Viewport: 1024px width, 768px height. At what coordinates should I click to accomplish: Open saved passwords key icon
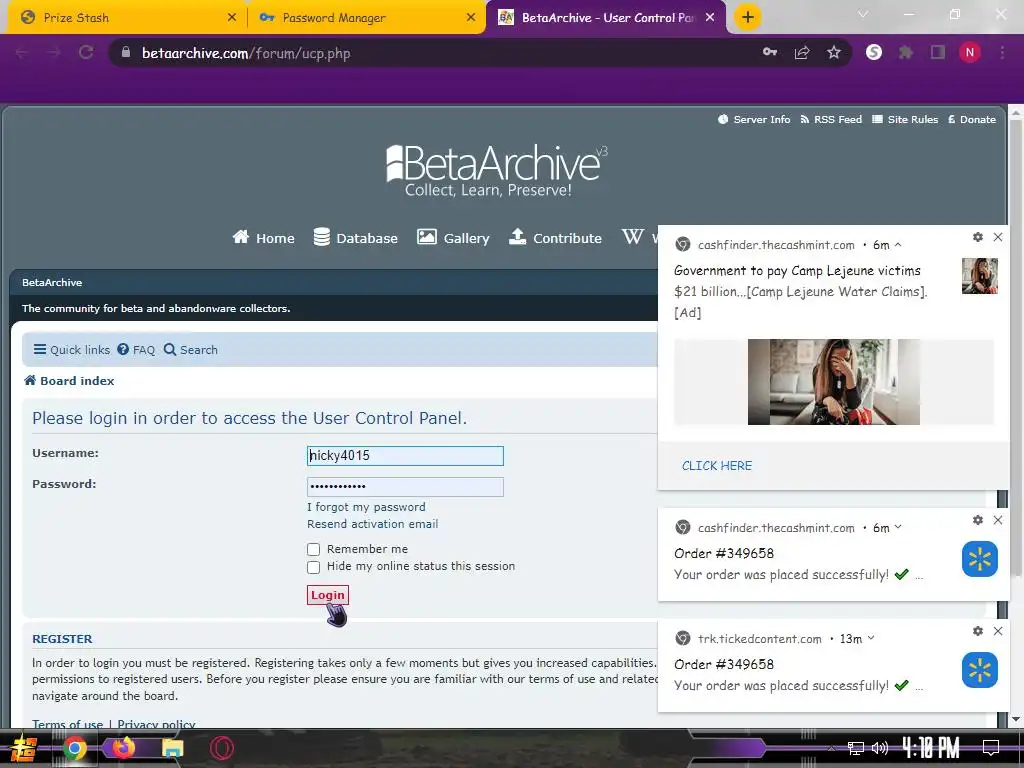[x=770, y=52]
